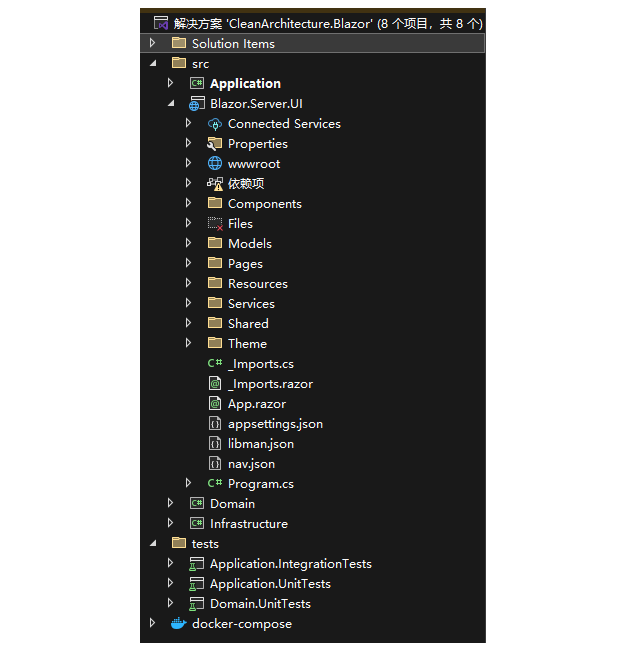Image resolution: width=644 pixels, height=663 pixels.
Task: Click the Properties wrench icon
Action: click(215, 143)
